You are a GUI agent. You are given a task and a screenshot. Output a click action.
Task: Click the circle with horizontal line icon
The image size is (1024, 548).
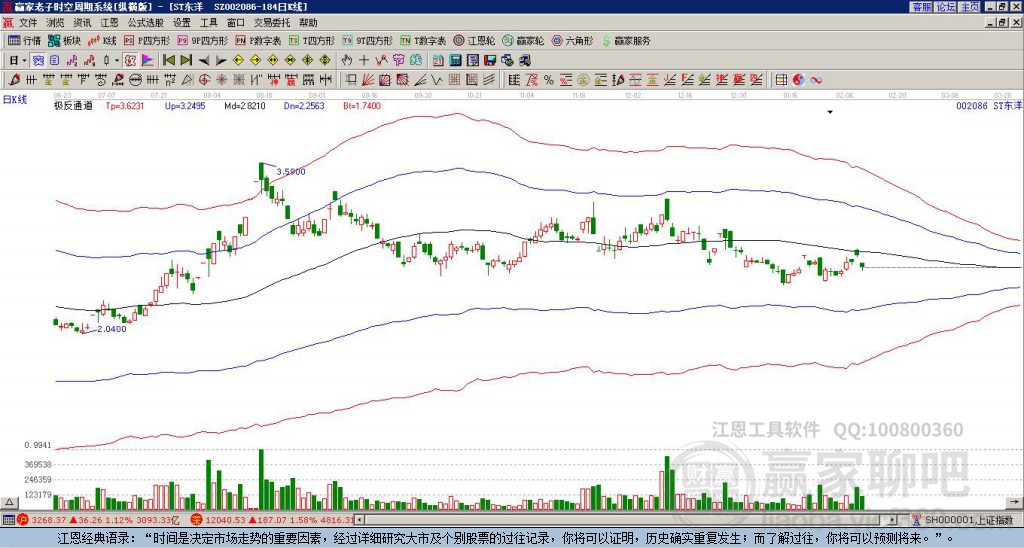pyautogui.click(x=135, y=80)
